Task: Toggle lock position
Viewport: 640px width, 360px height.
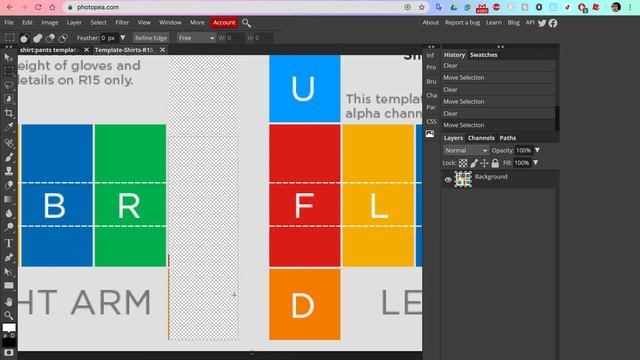Action: pos(484,163)
